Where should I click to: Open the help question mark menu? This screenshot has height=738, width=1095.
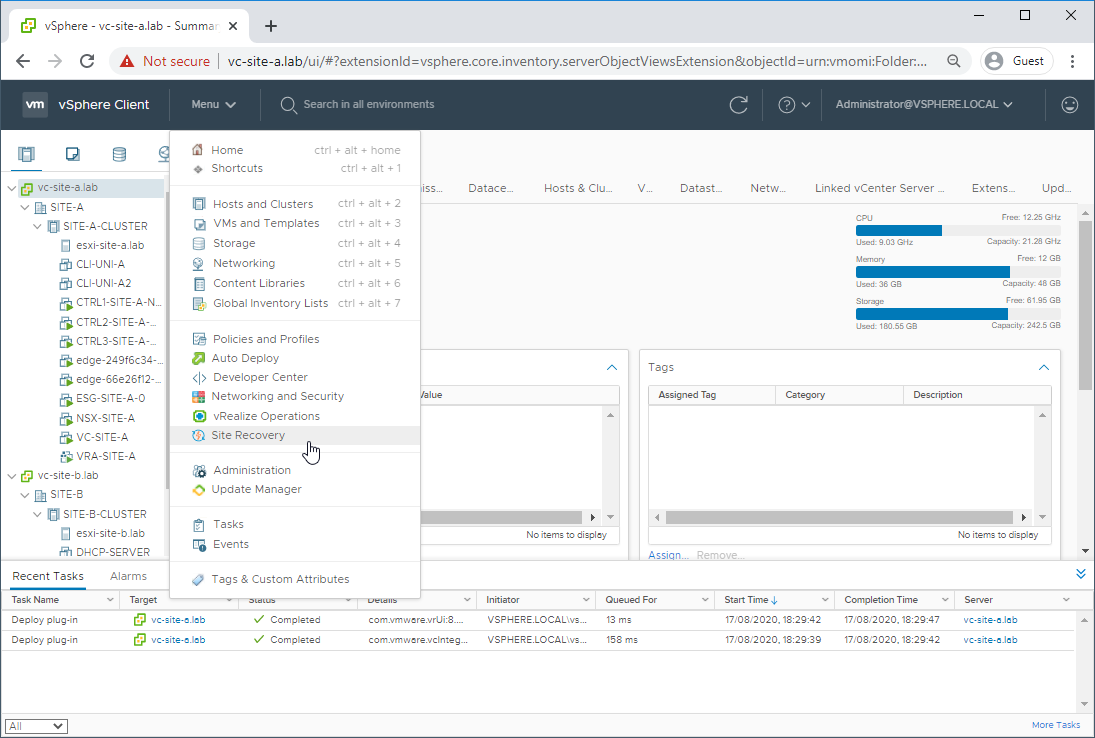pyautogui.click(x=794, y=105)
